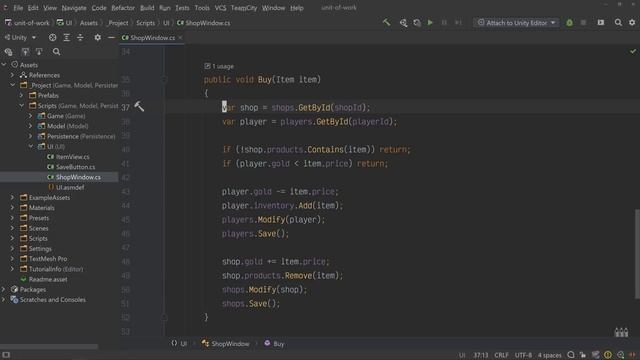This screenshot has height=360, width=640.
Task: Click the Scripts breadcrumb in navigation bar
Action: tap(146, 23)
